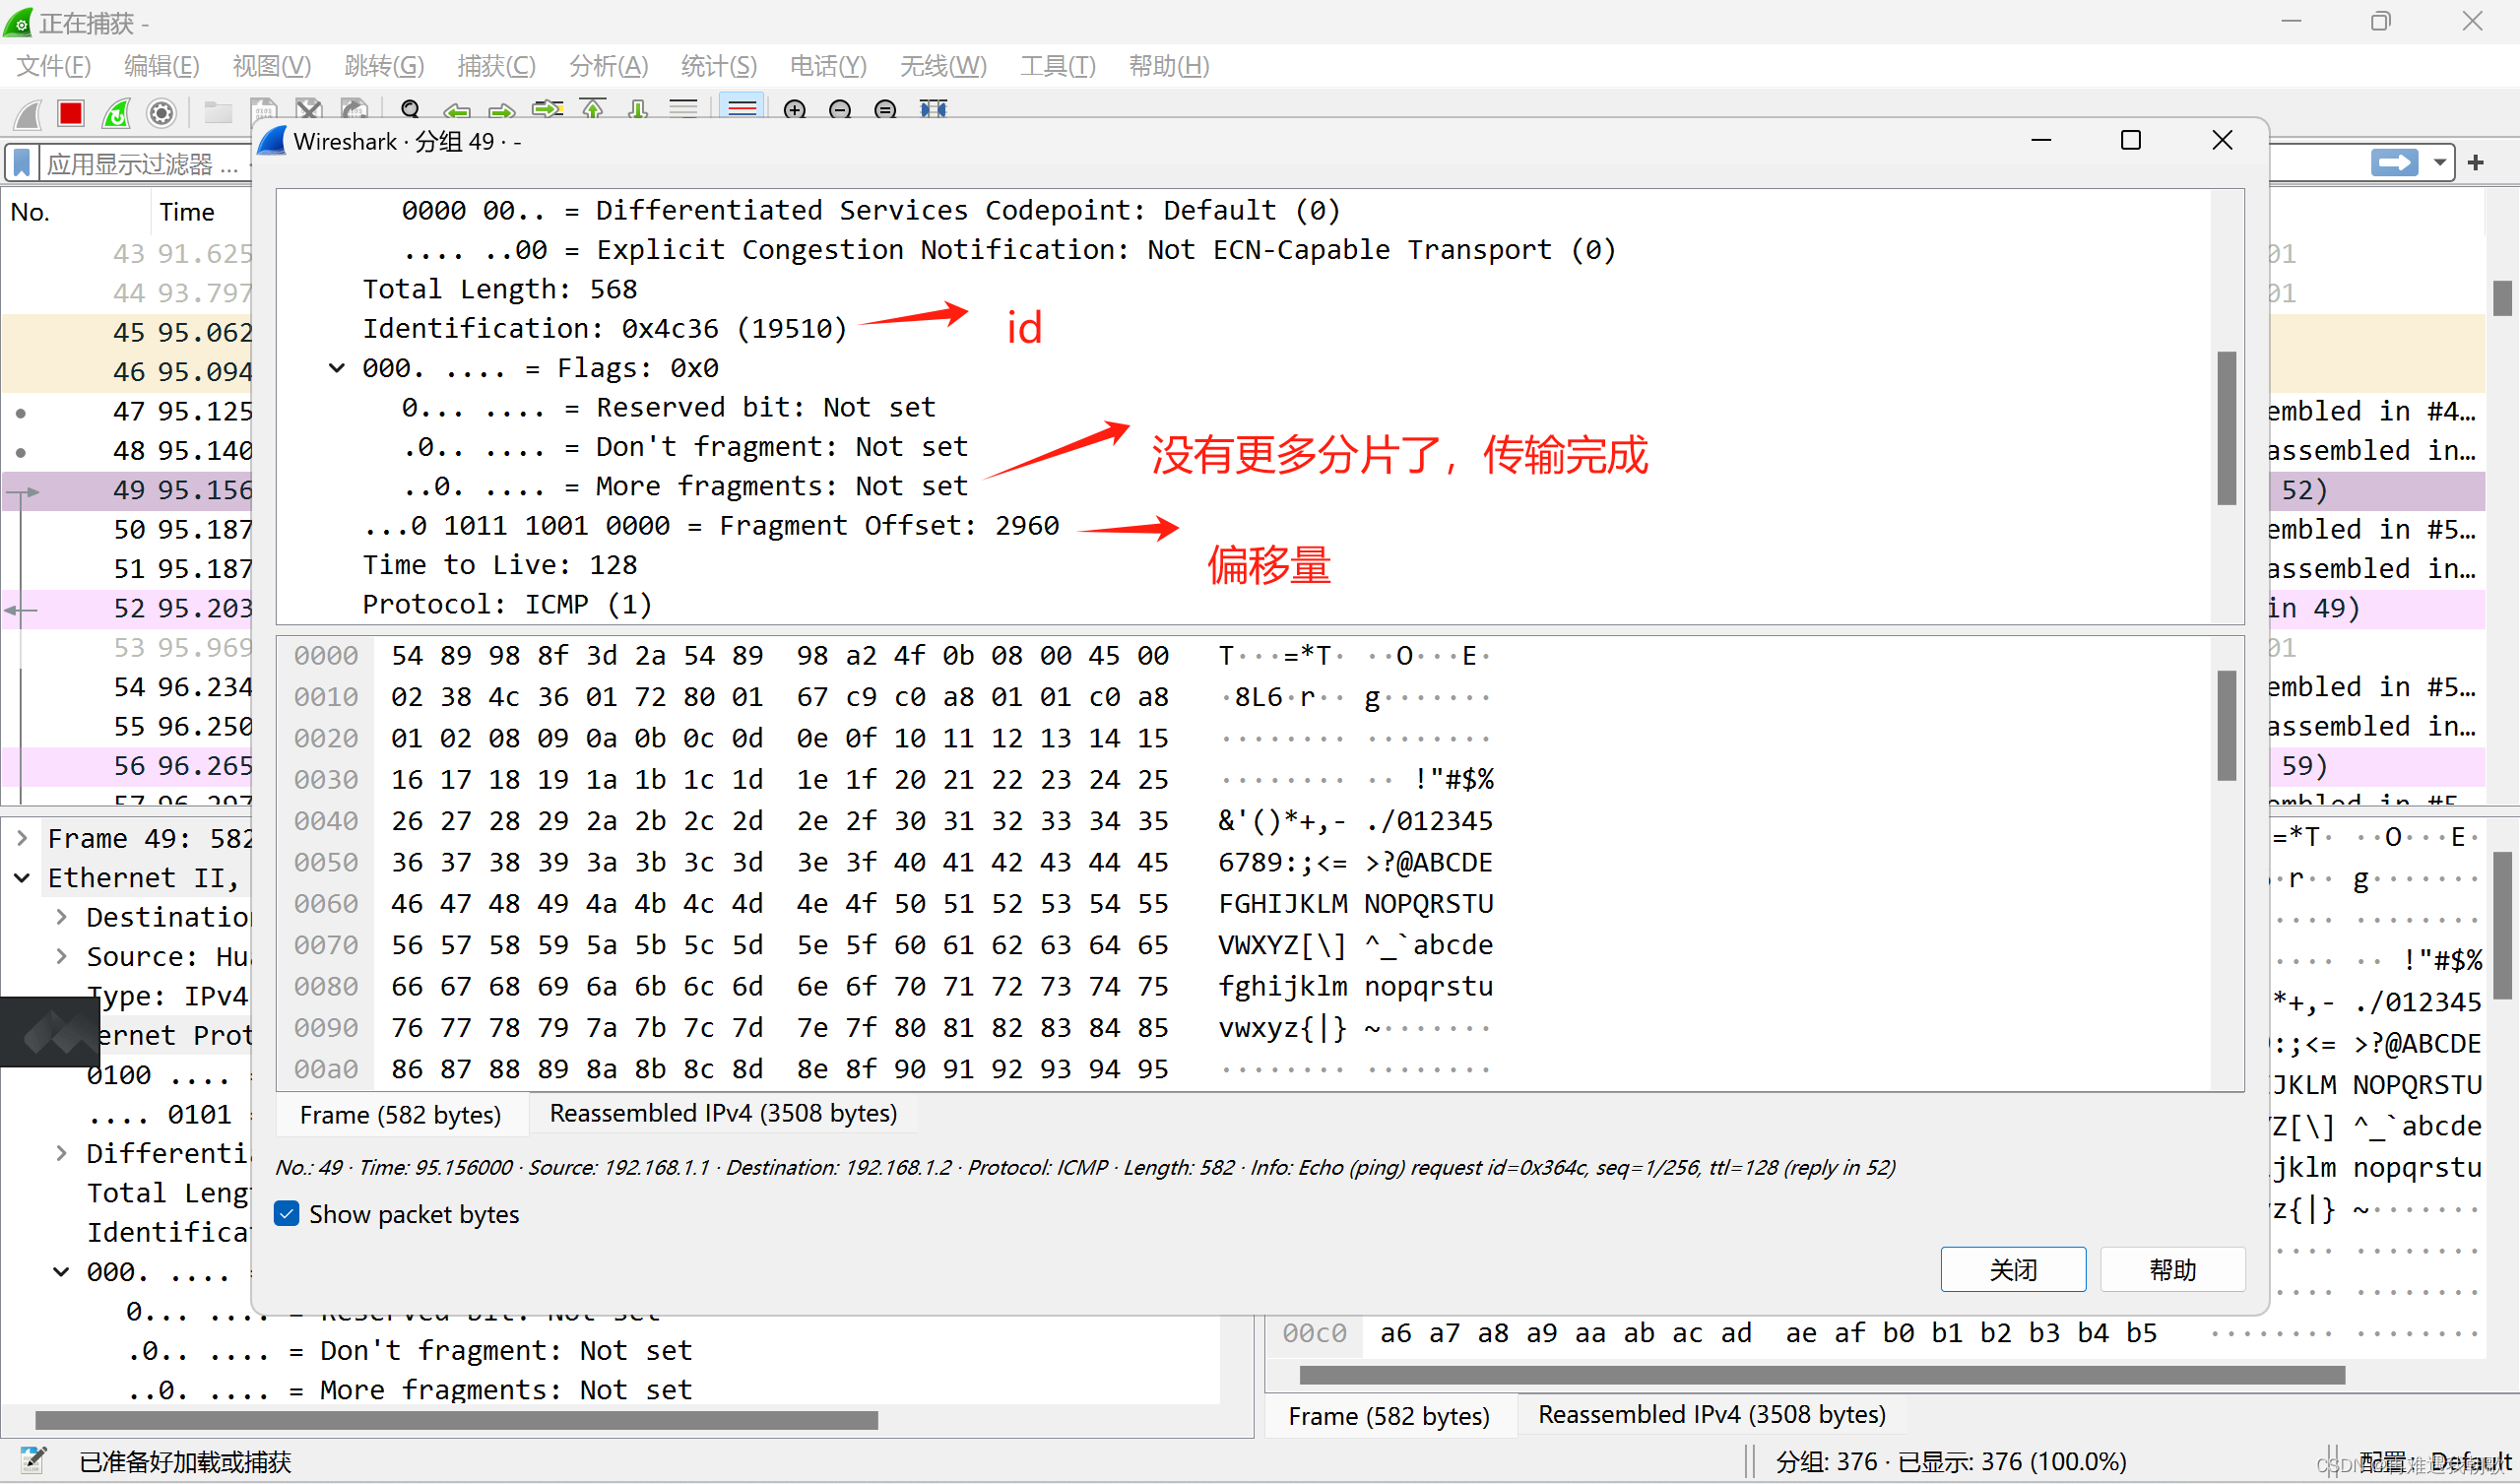Restart the current capture with green fin icon

point(116,113)
